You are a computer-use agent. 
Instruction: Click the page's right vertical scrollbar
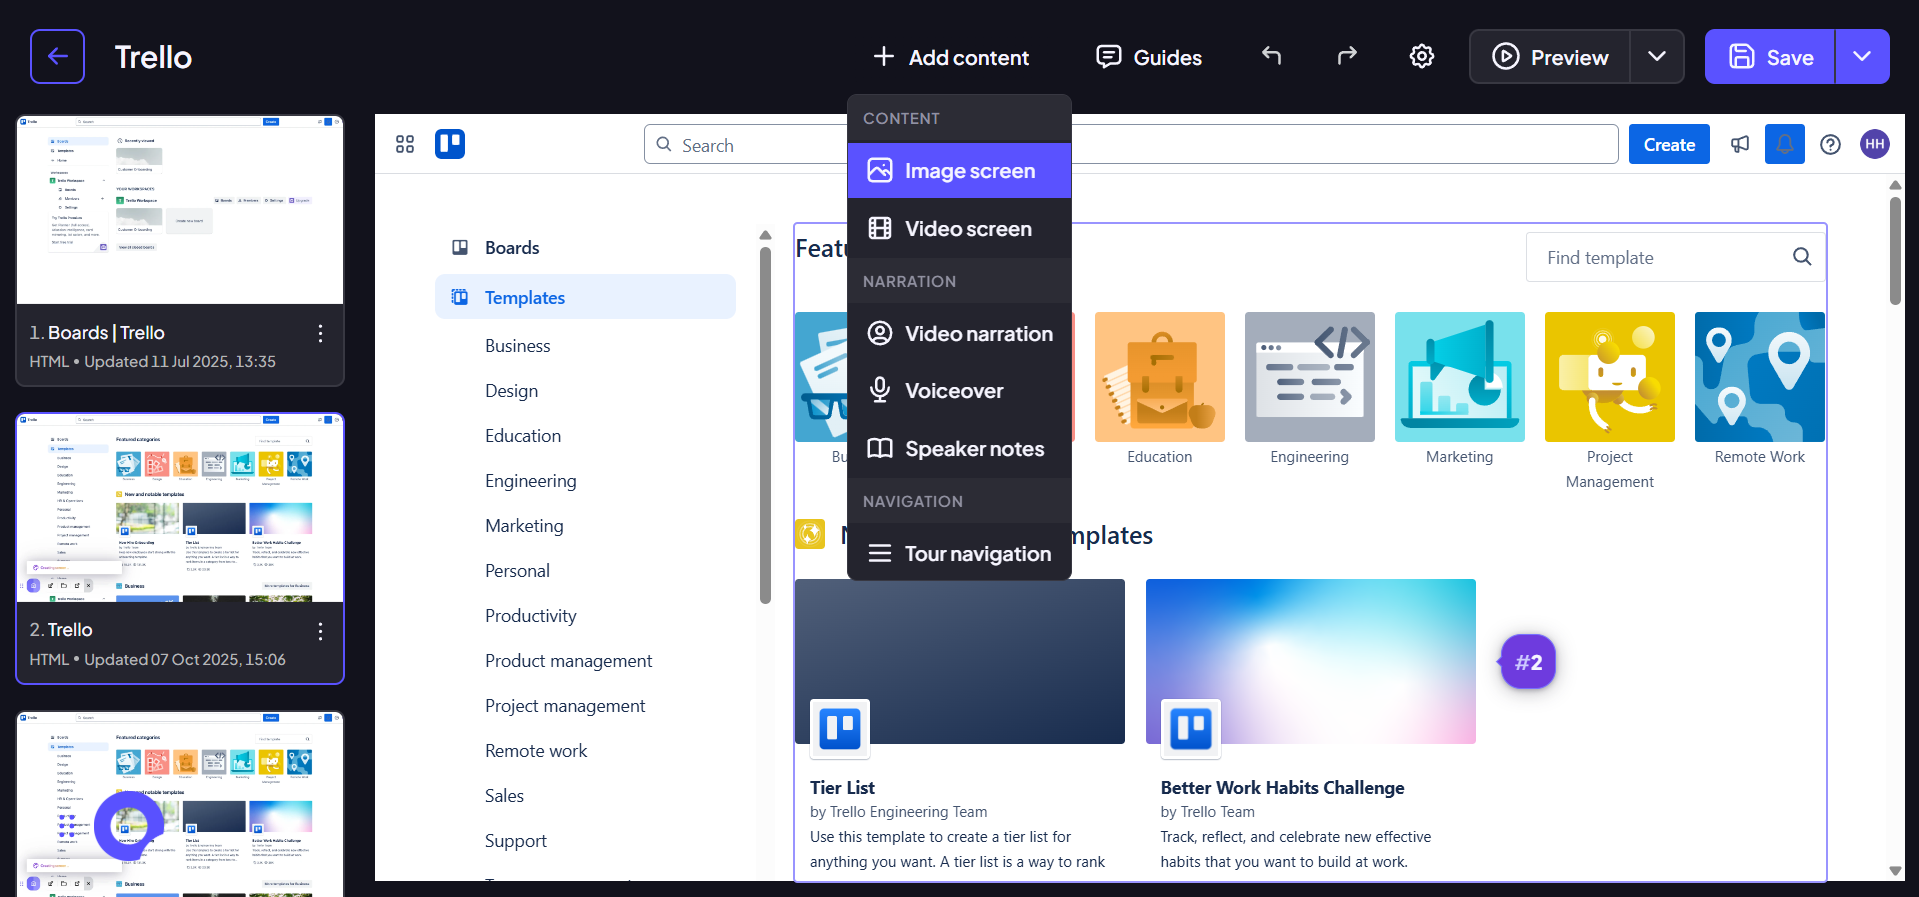point(1895,250)
